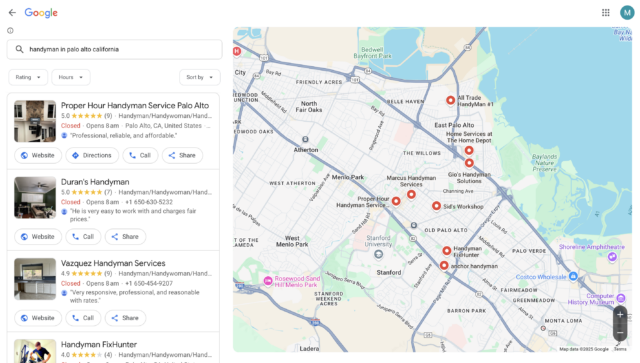The width and height of the screenshot is (640, 363).
Task: Click the info icon above the search box
Action: [10, 30]
